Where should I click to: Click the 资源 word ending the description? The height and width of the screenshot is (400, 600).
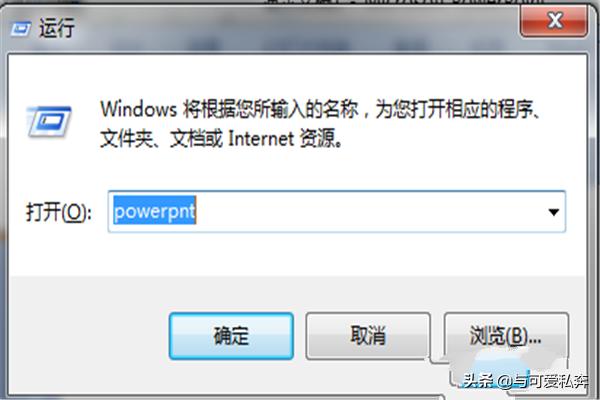(320, 138)
